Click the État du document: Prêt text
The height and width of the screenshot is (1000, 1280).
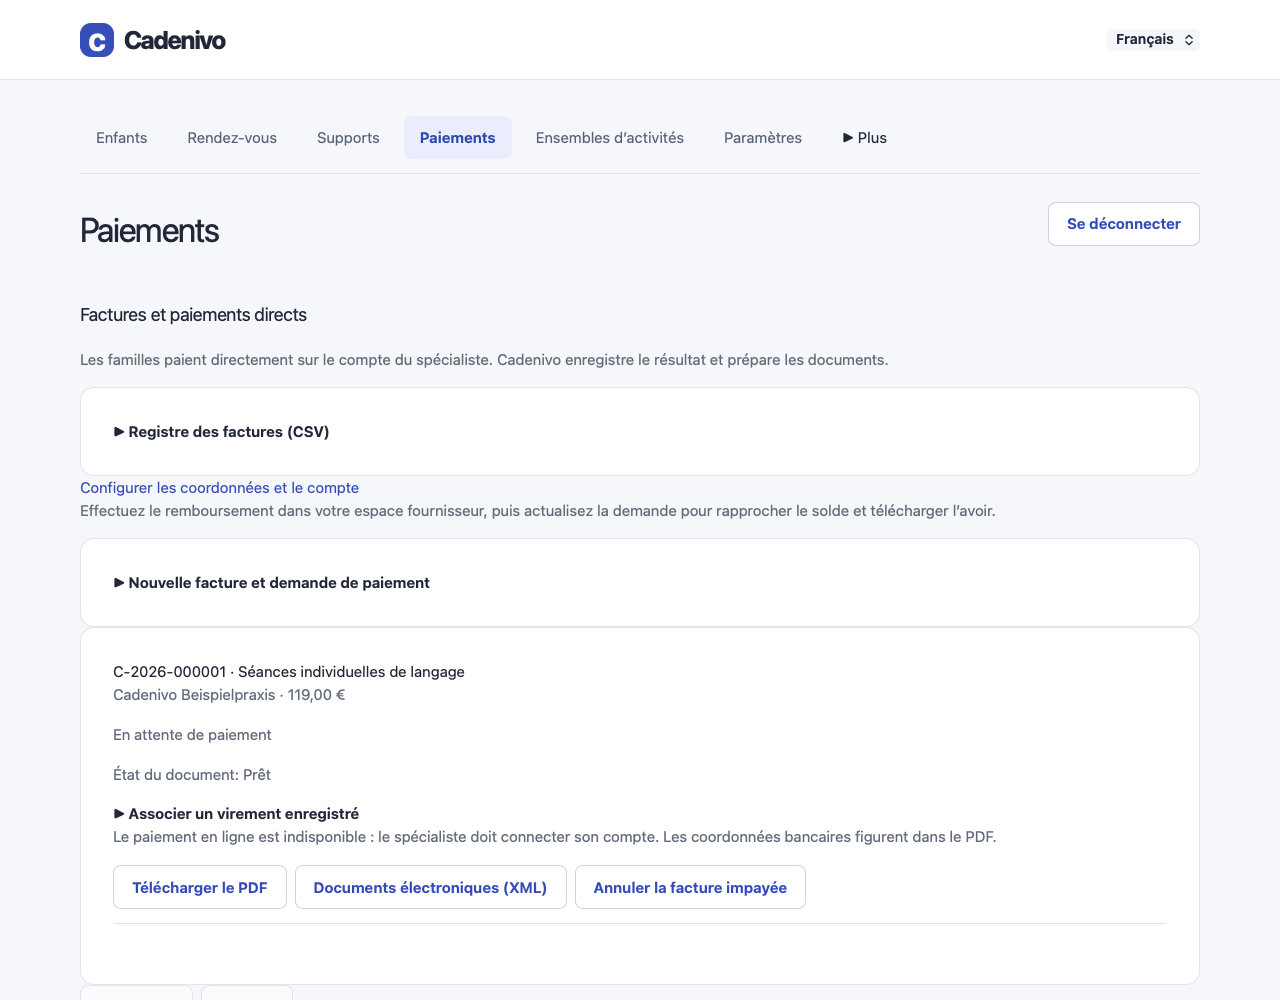192,775
